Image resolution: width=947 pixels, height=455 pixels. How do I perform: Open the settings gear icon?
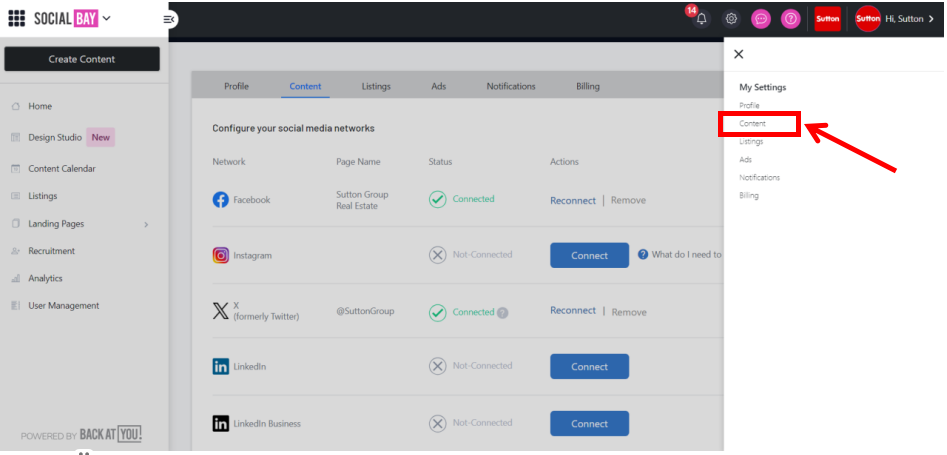tap(731, 19)
